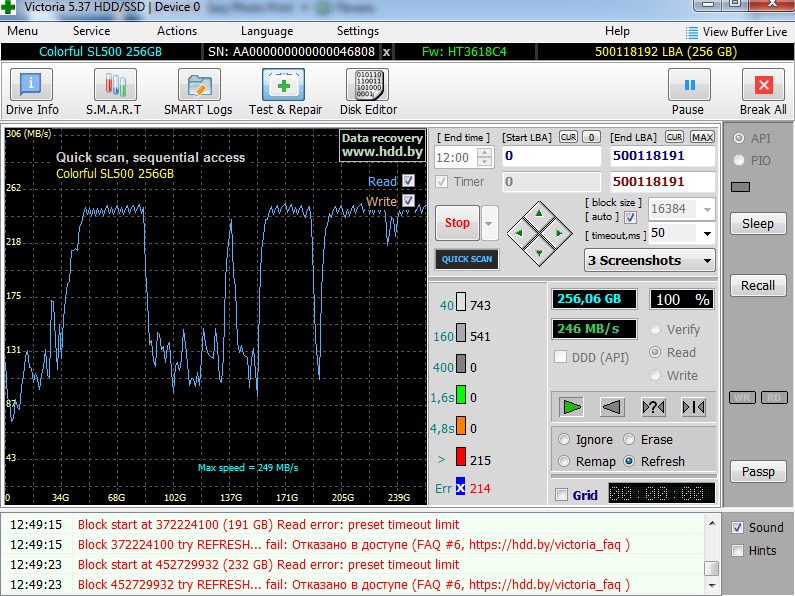795x596 pixels.
Task: Toggle the auto block size checkbox
Action: pos(630,217)
